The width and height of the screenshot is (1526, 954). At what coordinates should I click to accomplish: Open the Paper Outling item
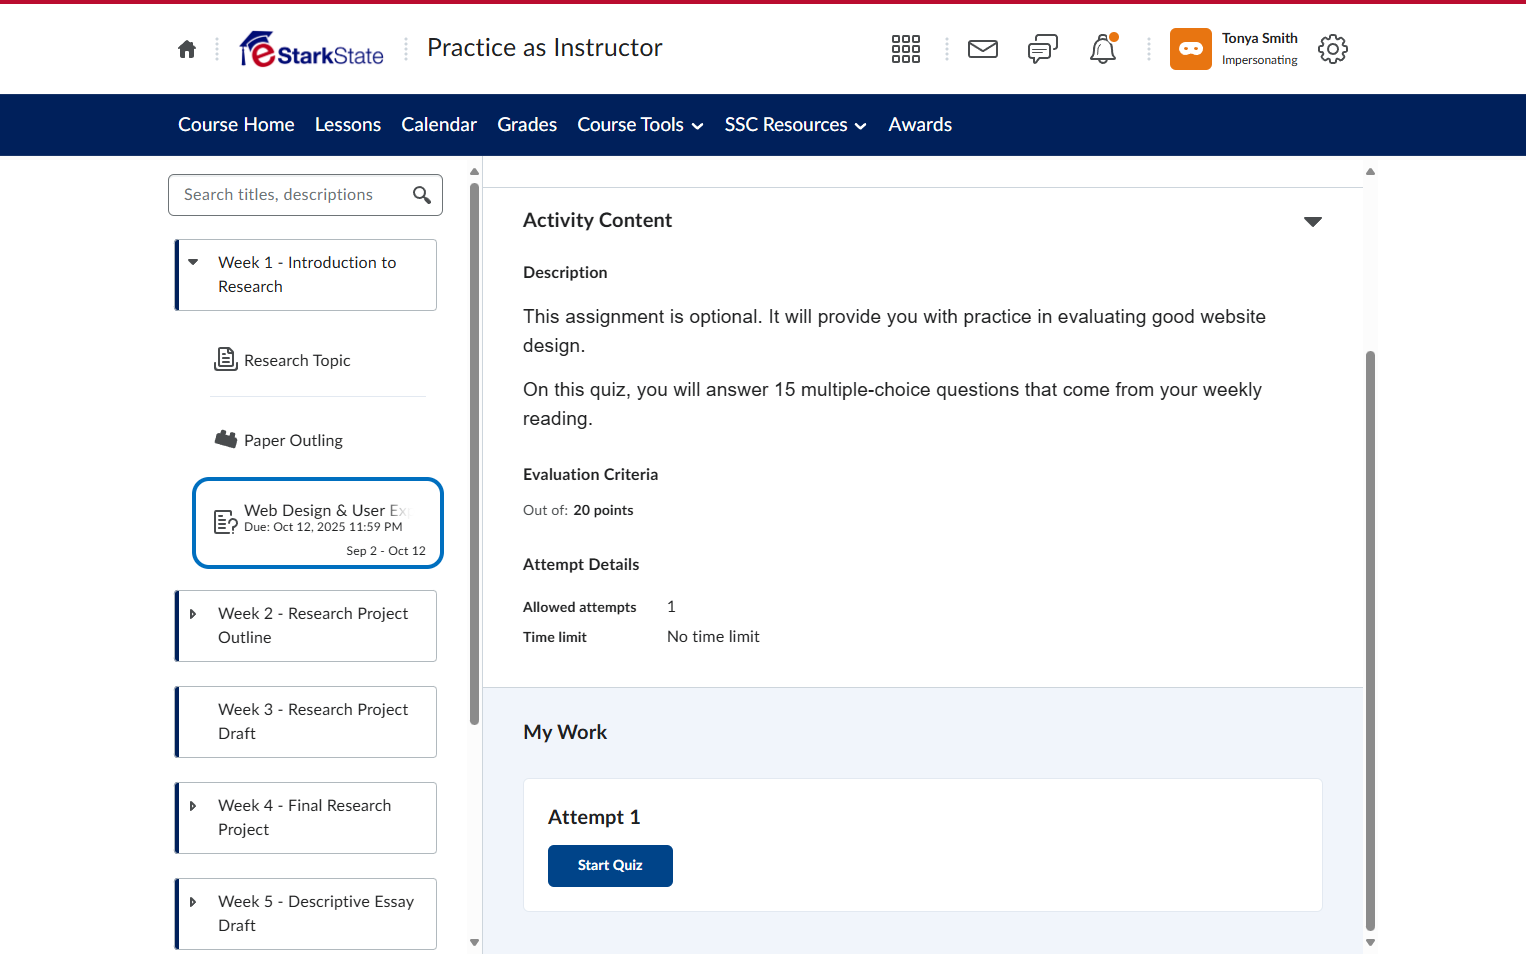click(293, 441)
